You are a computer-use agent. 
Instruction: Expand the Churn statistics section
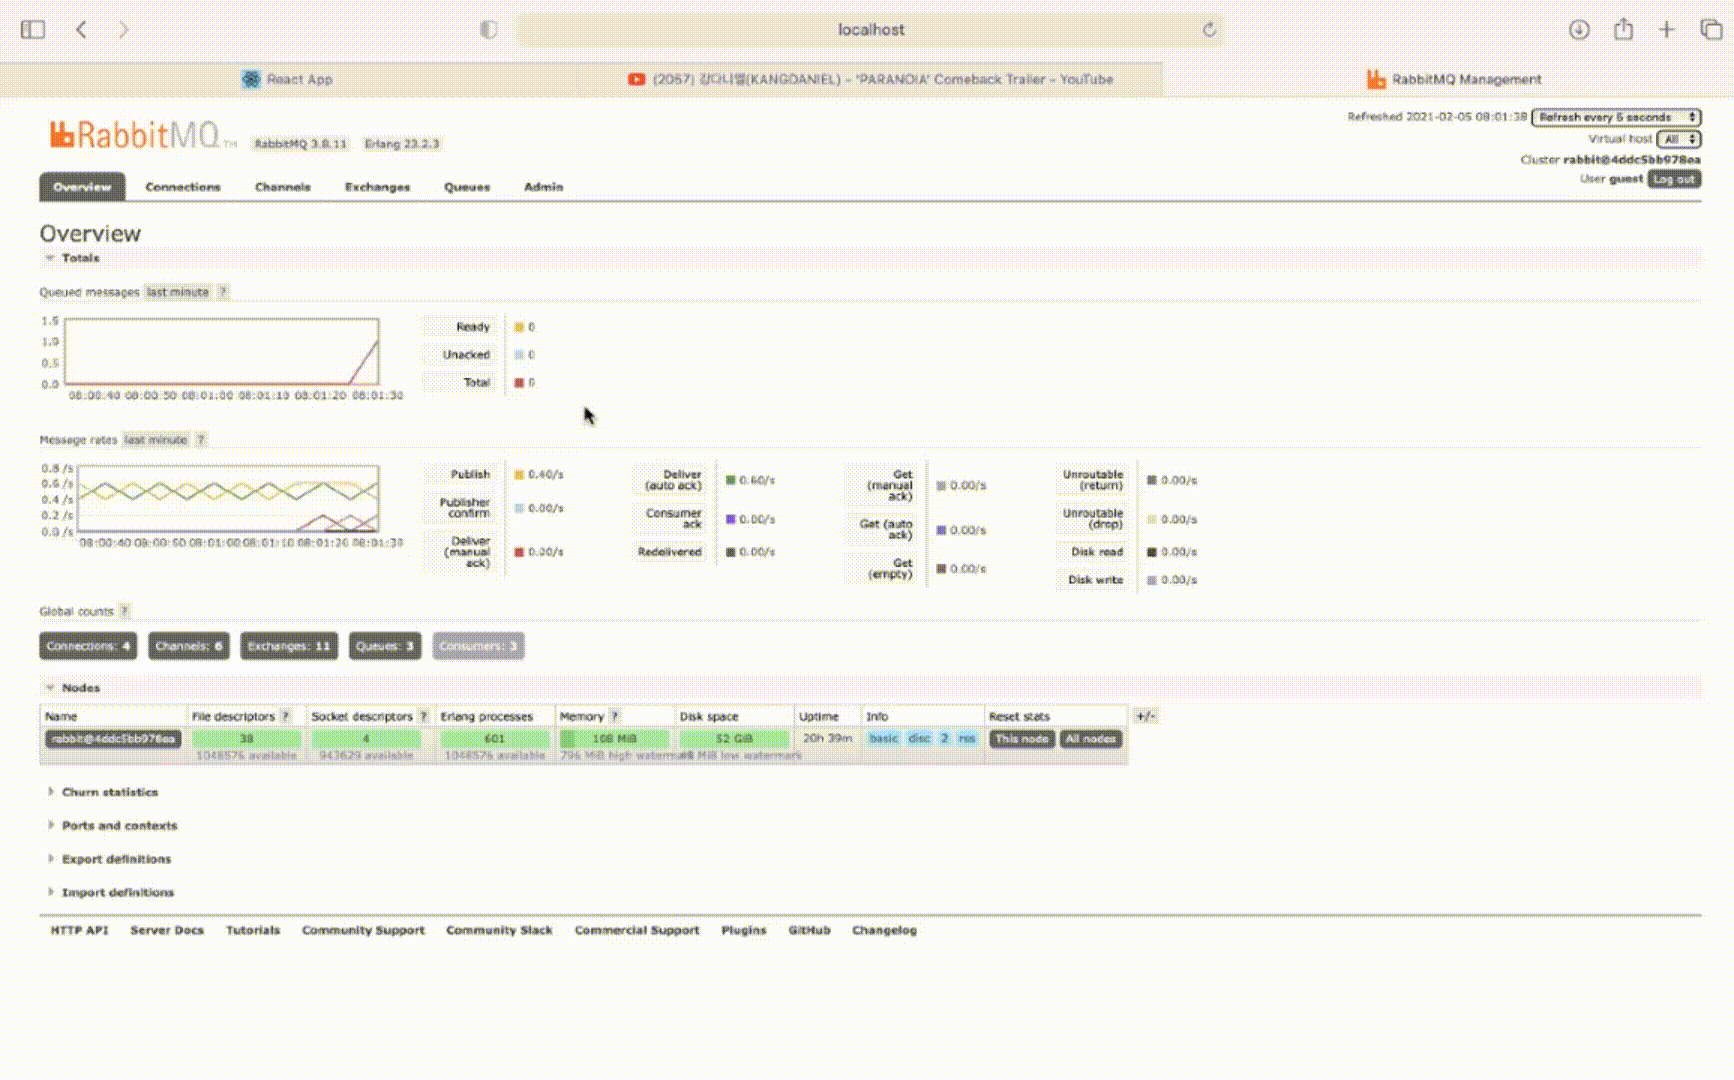click(x=110, y=791)
